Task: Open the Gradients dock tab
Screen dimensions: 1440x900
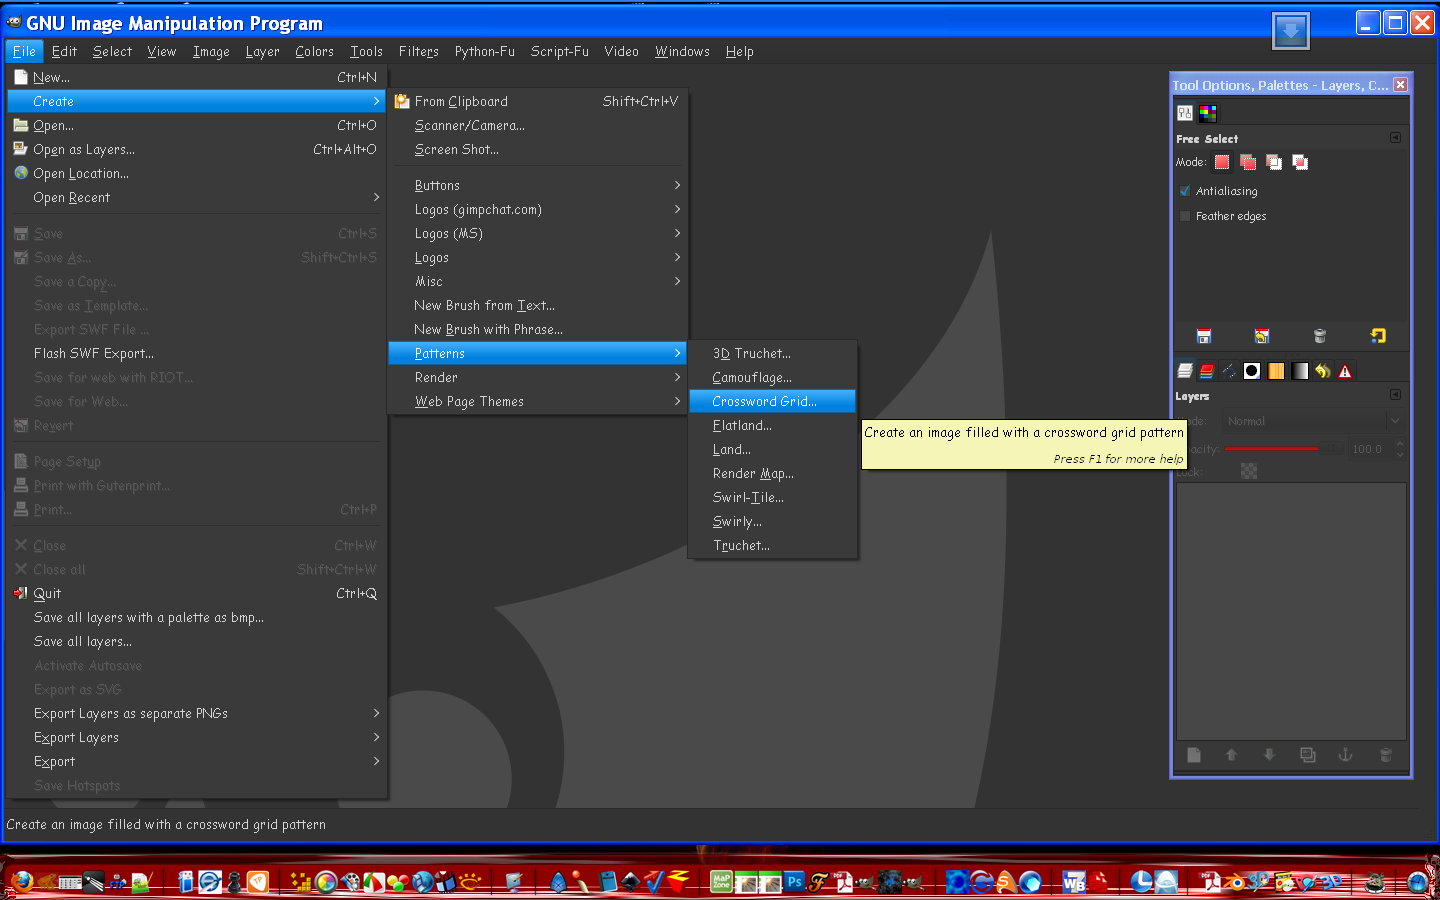Action: coord(1299,371)
